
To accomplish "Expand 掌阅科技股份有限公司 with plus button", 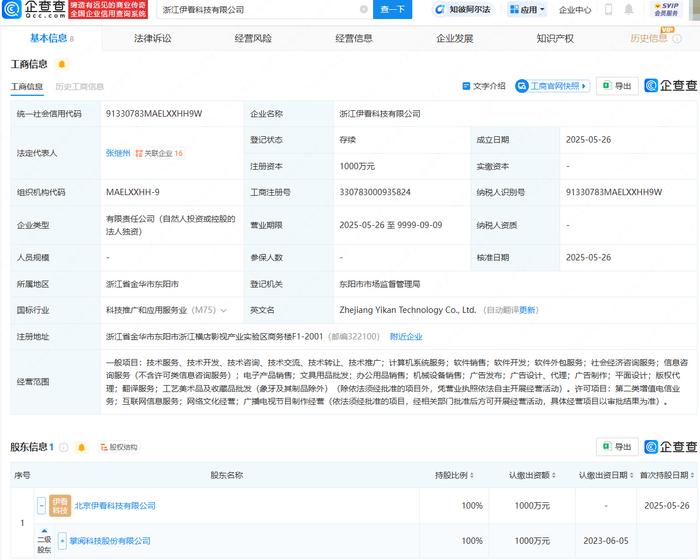I will coord(62,541).
